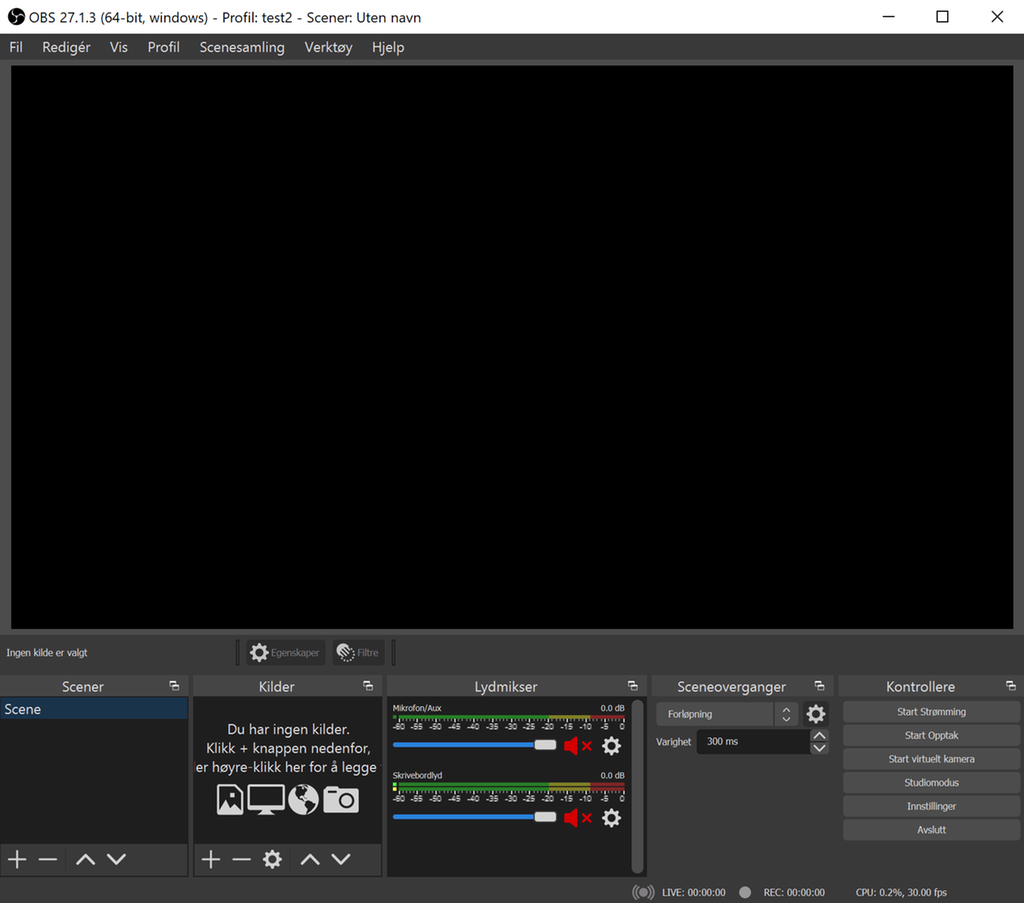Click the Filtre button

[358, 652]
